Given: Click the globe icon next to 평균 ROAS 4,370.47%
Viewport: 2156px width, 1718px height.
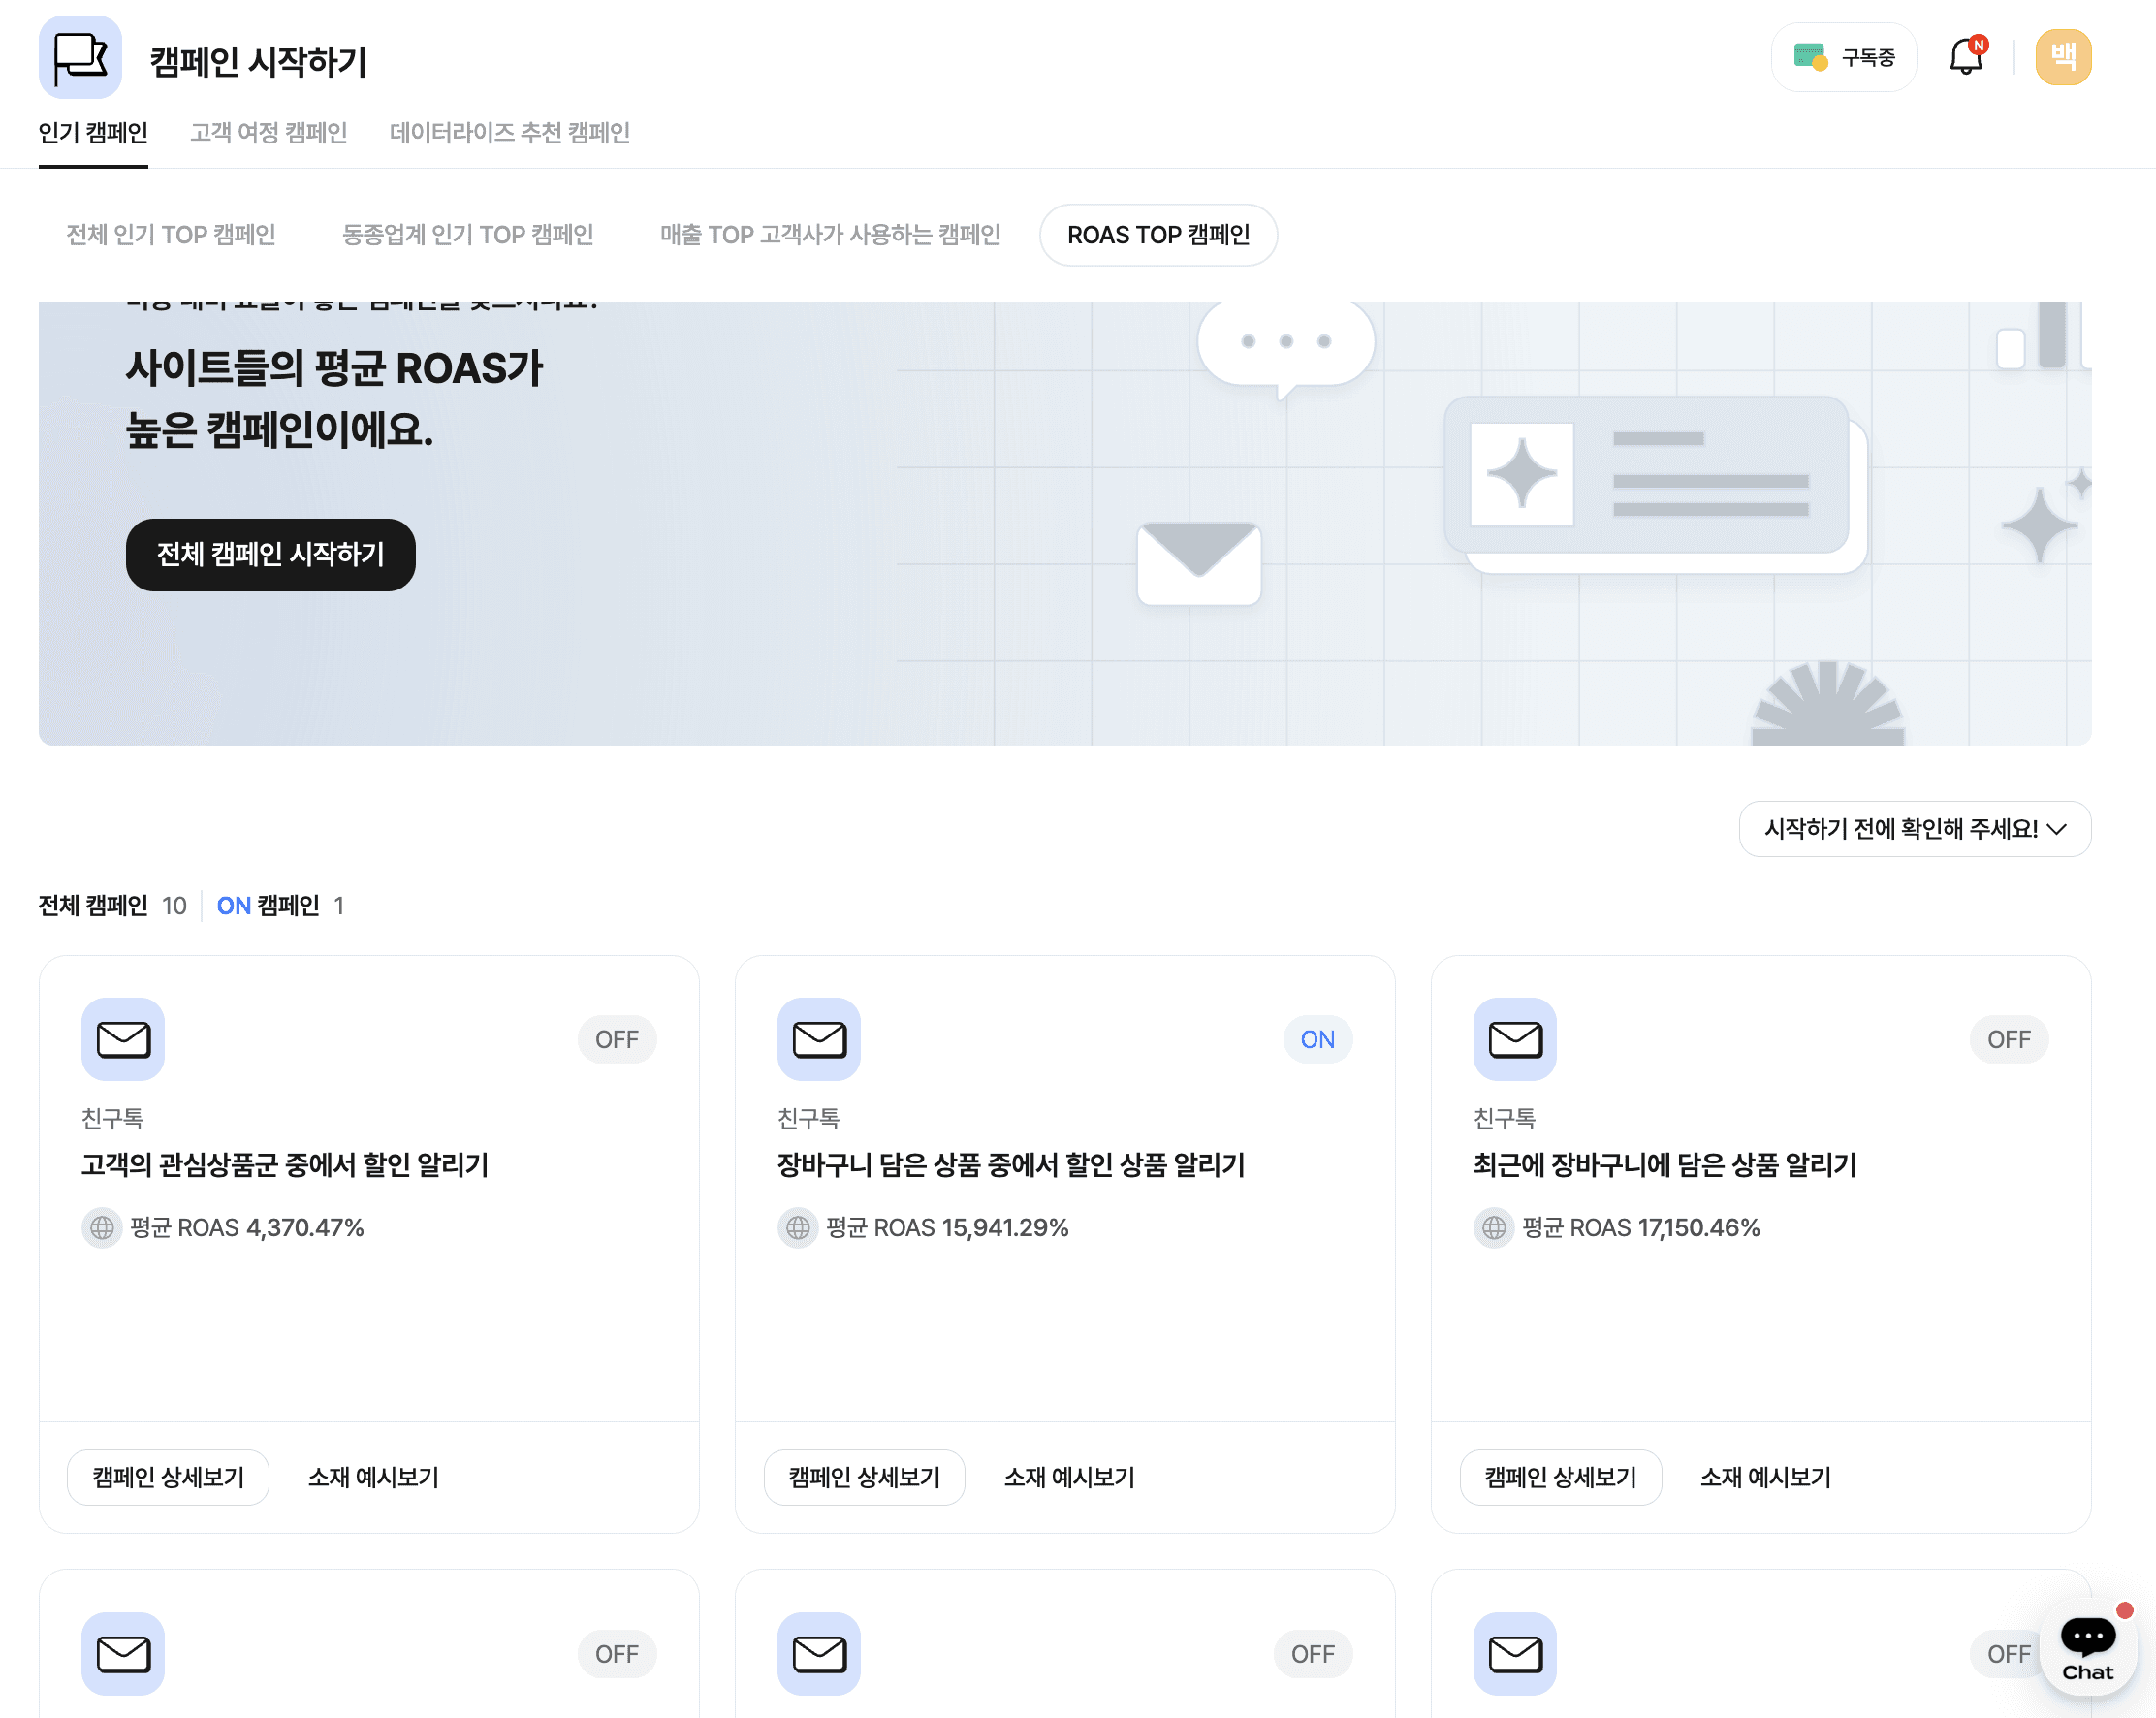Looking at the screenshot, I should pos(101,1228).
